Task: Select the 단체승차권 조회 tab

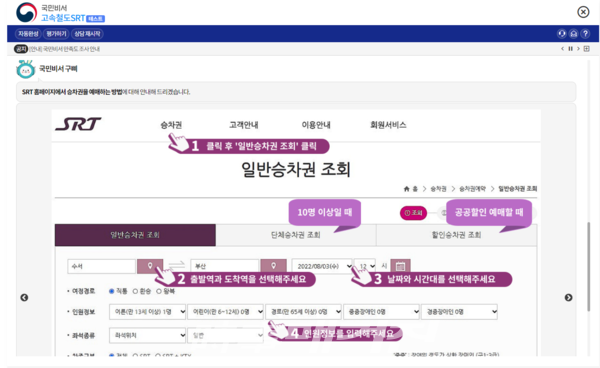Action: (x=296, y=235)
